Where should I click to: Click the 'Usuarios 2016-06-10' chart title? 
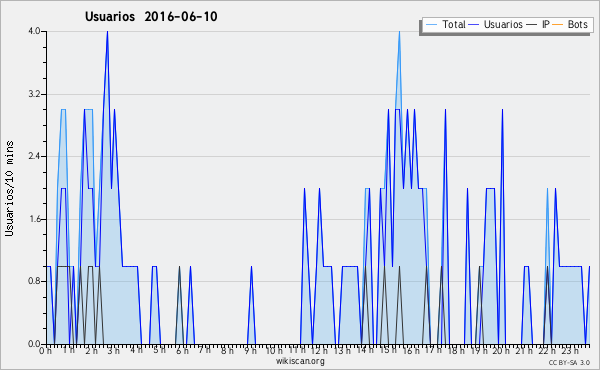tap(151, 17)
